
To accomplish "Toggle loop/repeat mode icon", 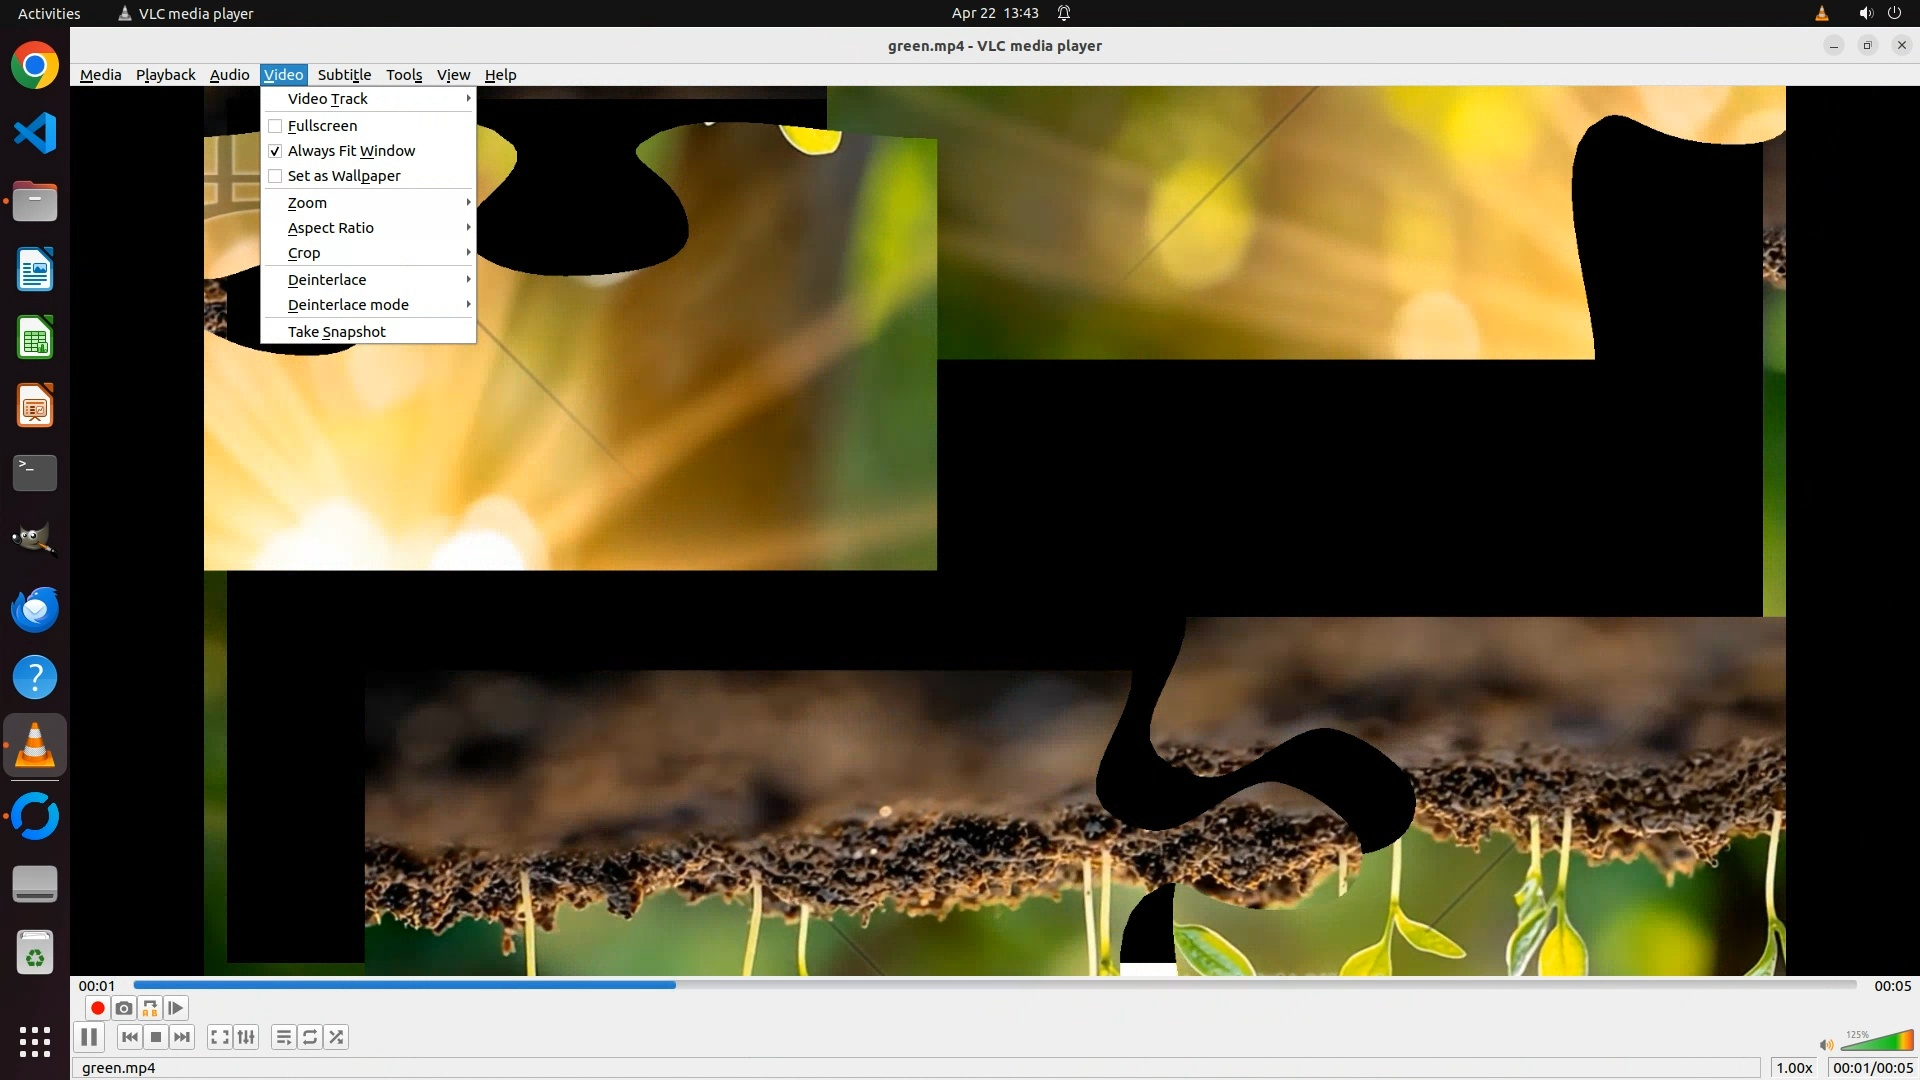I will click(310, 1037).
